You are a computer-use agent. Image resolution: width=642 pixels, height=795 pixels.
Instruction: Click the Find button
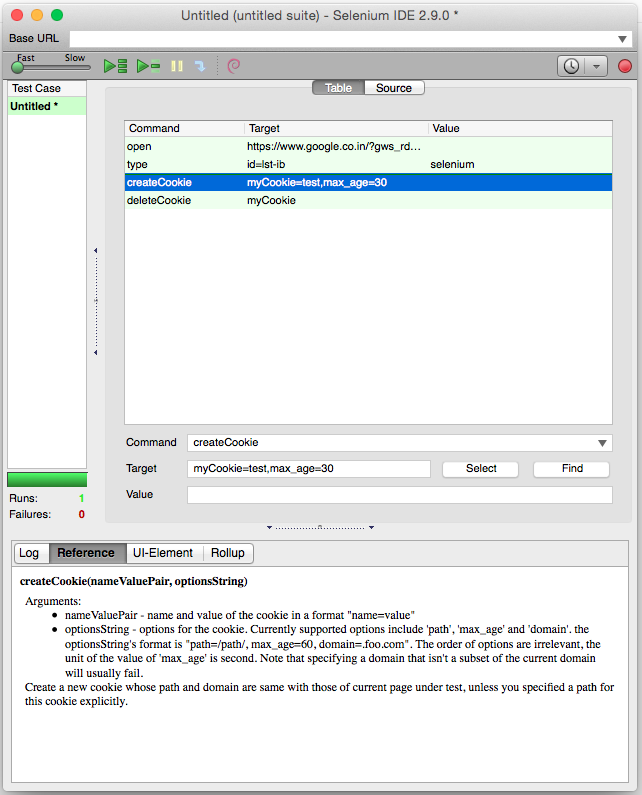coord(572,468)
